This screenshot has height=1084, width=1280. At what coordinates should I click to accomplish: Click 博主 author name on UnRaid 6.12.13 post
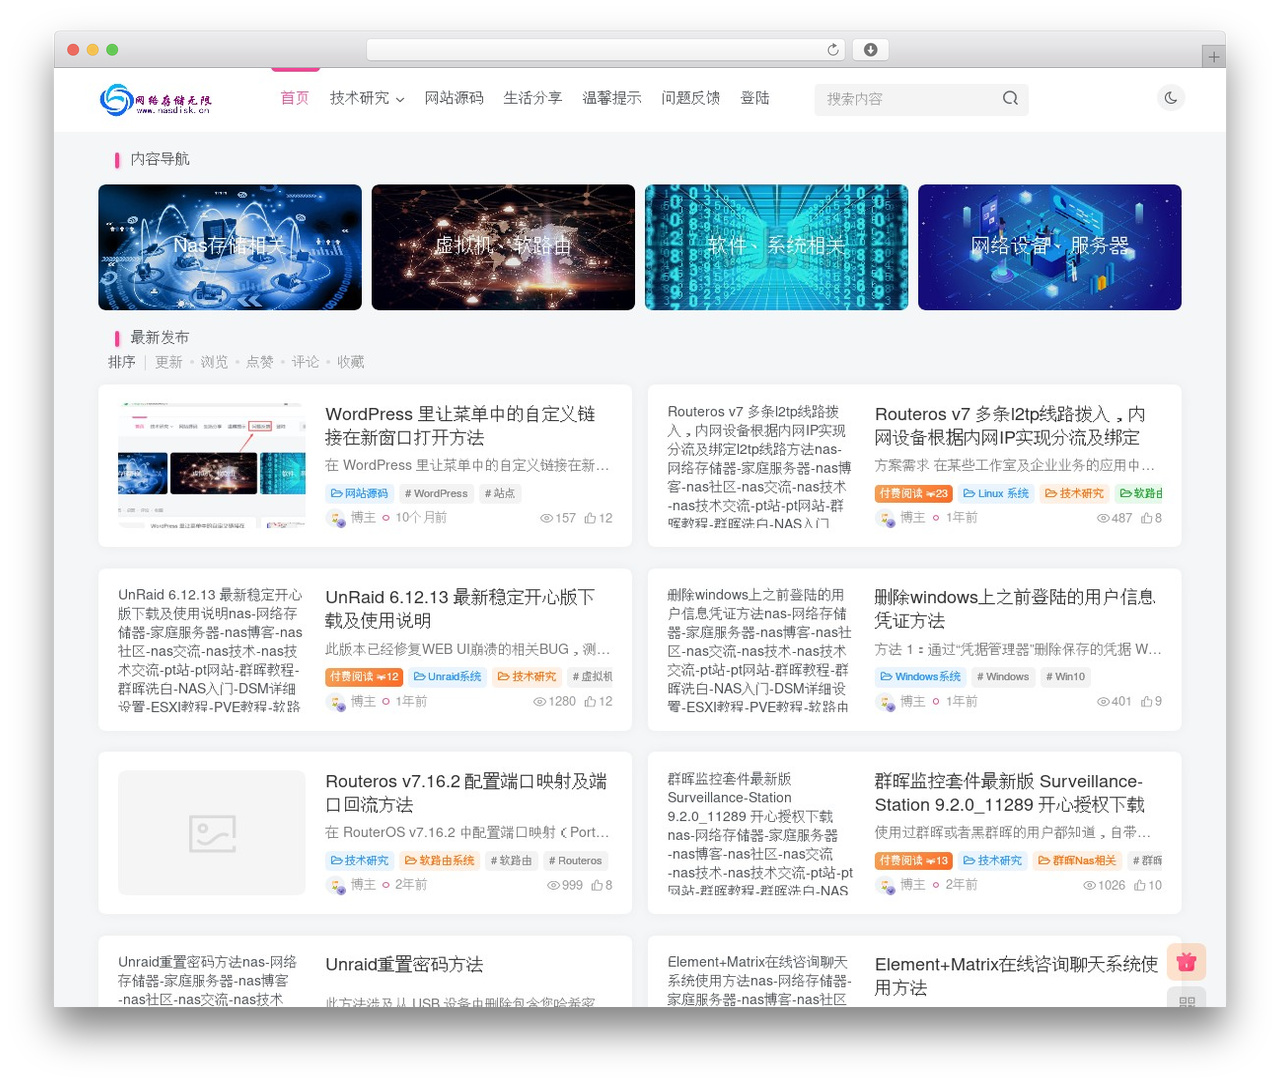[363, 702]
